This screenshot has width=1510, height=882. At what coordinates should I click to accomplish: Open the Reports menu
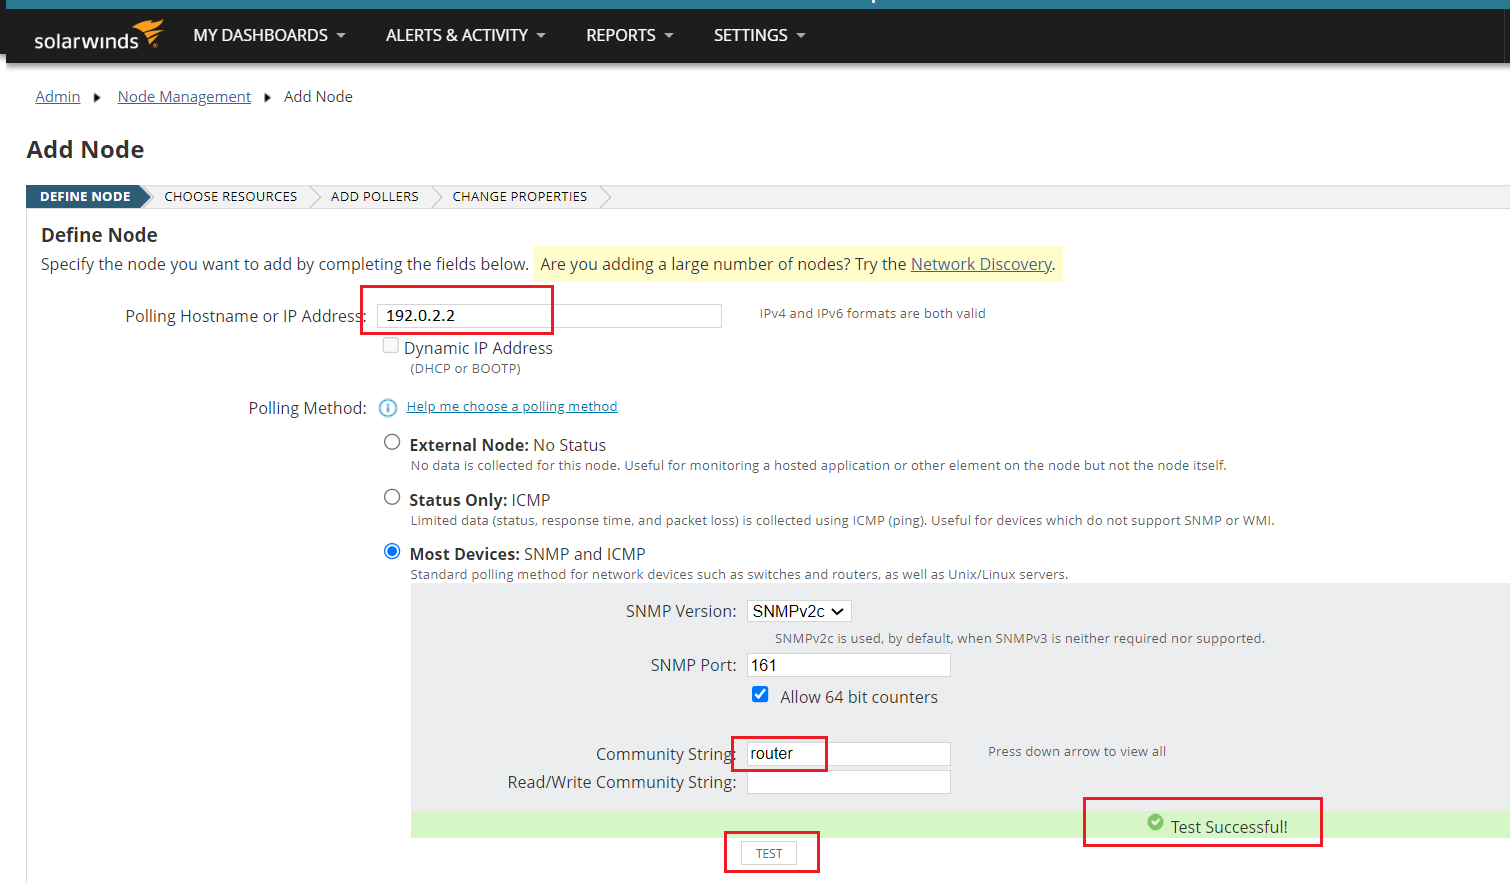click(629, 36)
